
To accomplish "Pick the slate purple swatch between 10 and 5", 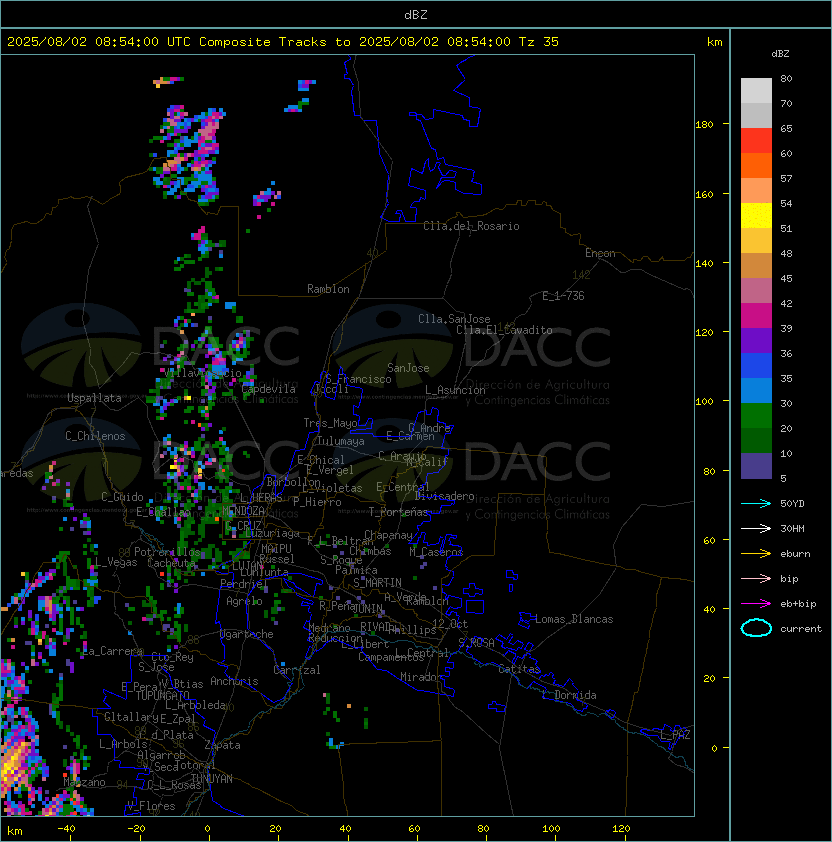I will (x=756, y=465).
